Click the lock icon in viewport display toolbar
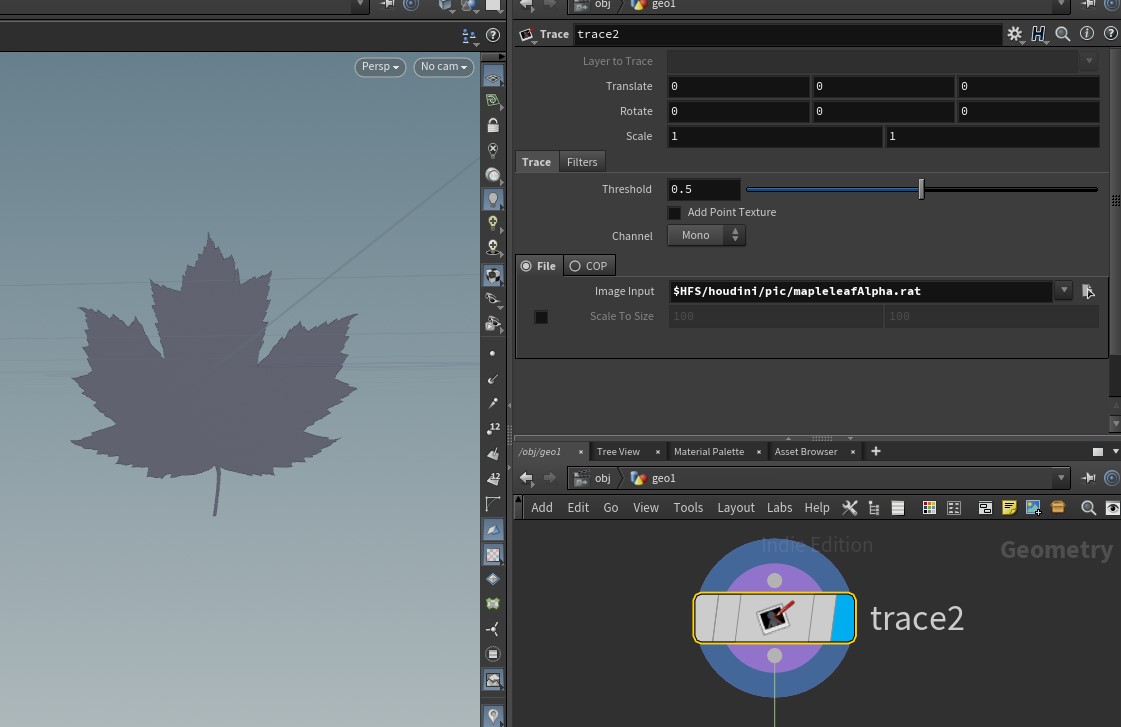 [x=492, y=125]
